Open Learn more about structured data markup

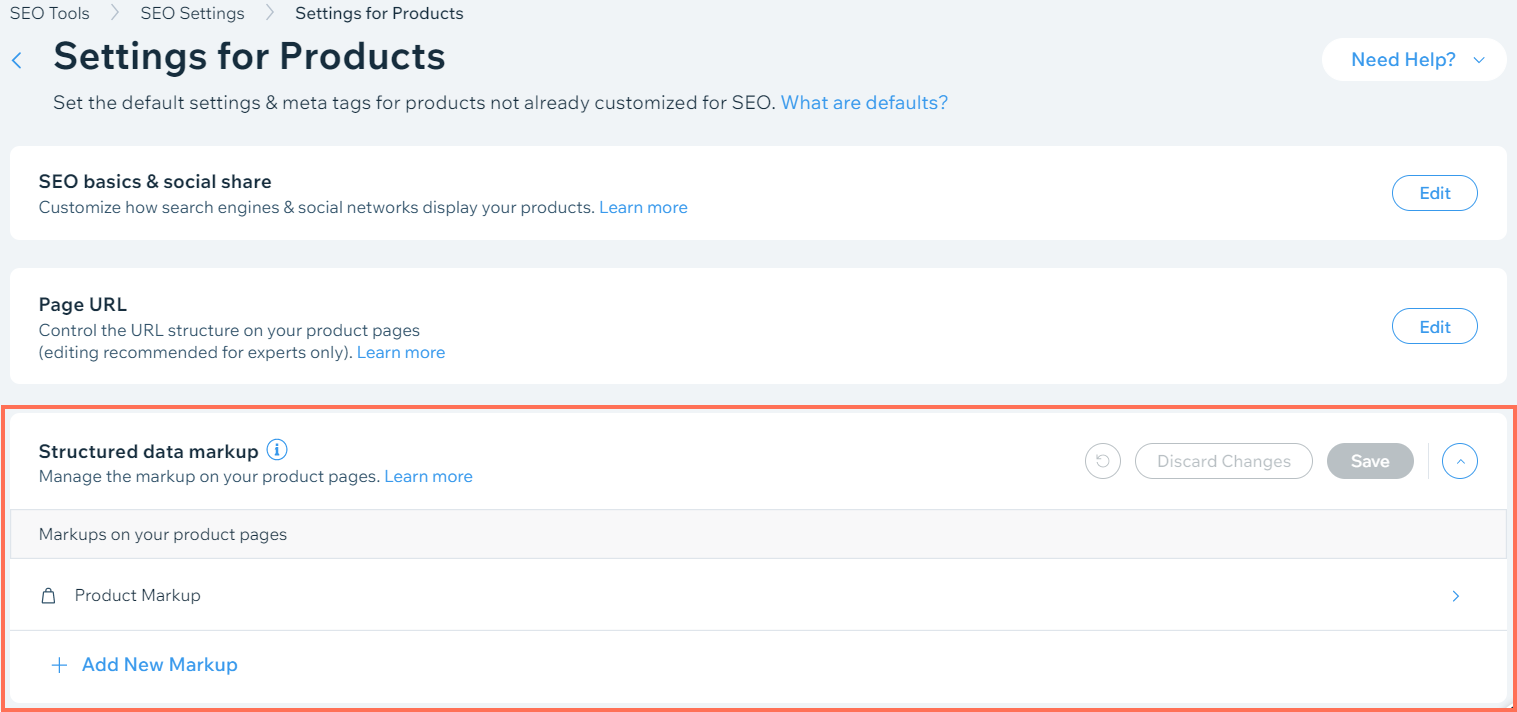[428, 476]
